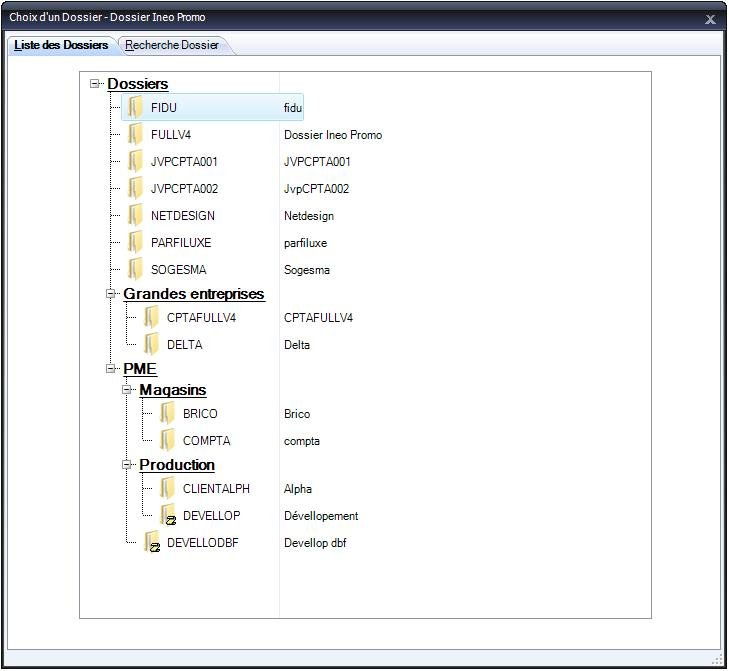Click the NETDESIGN folder icon
729x671 pixels.
[136, 216]
